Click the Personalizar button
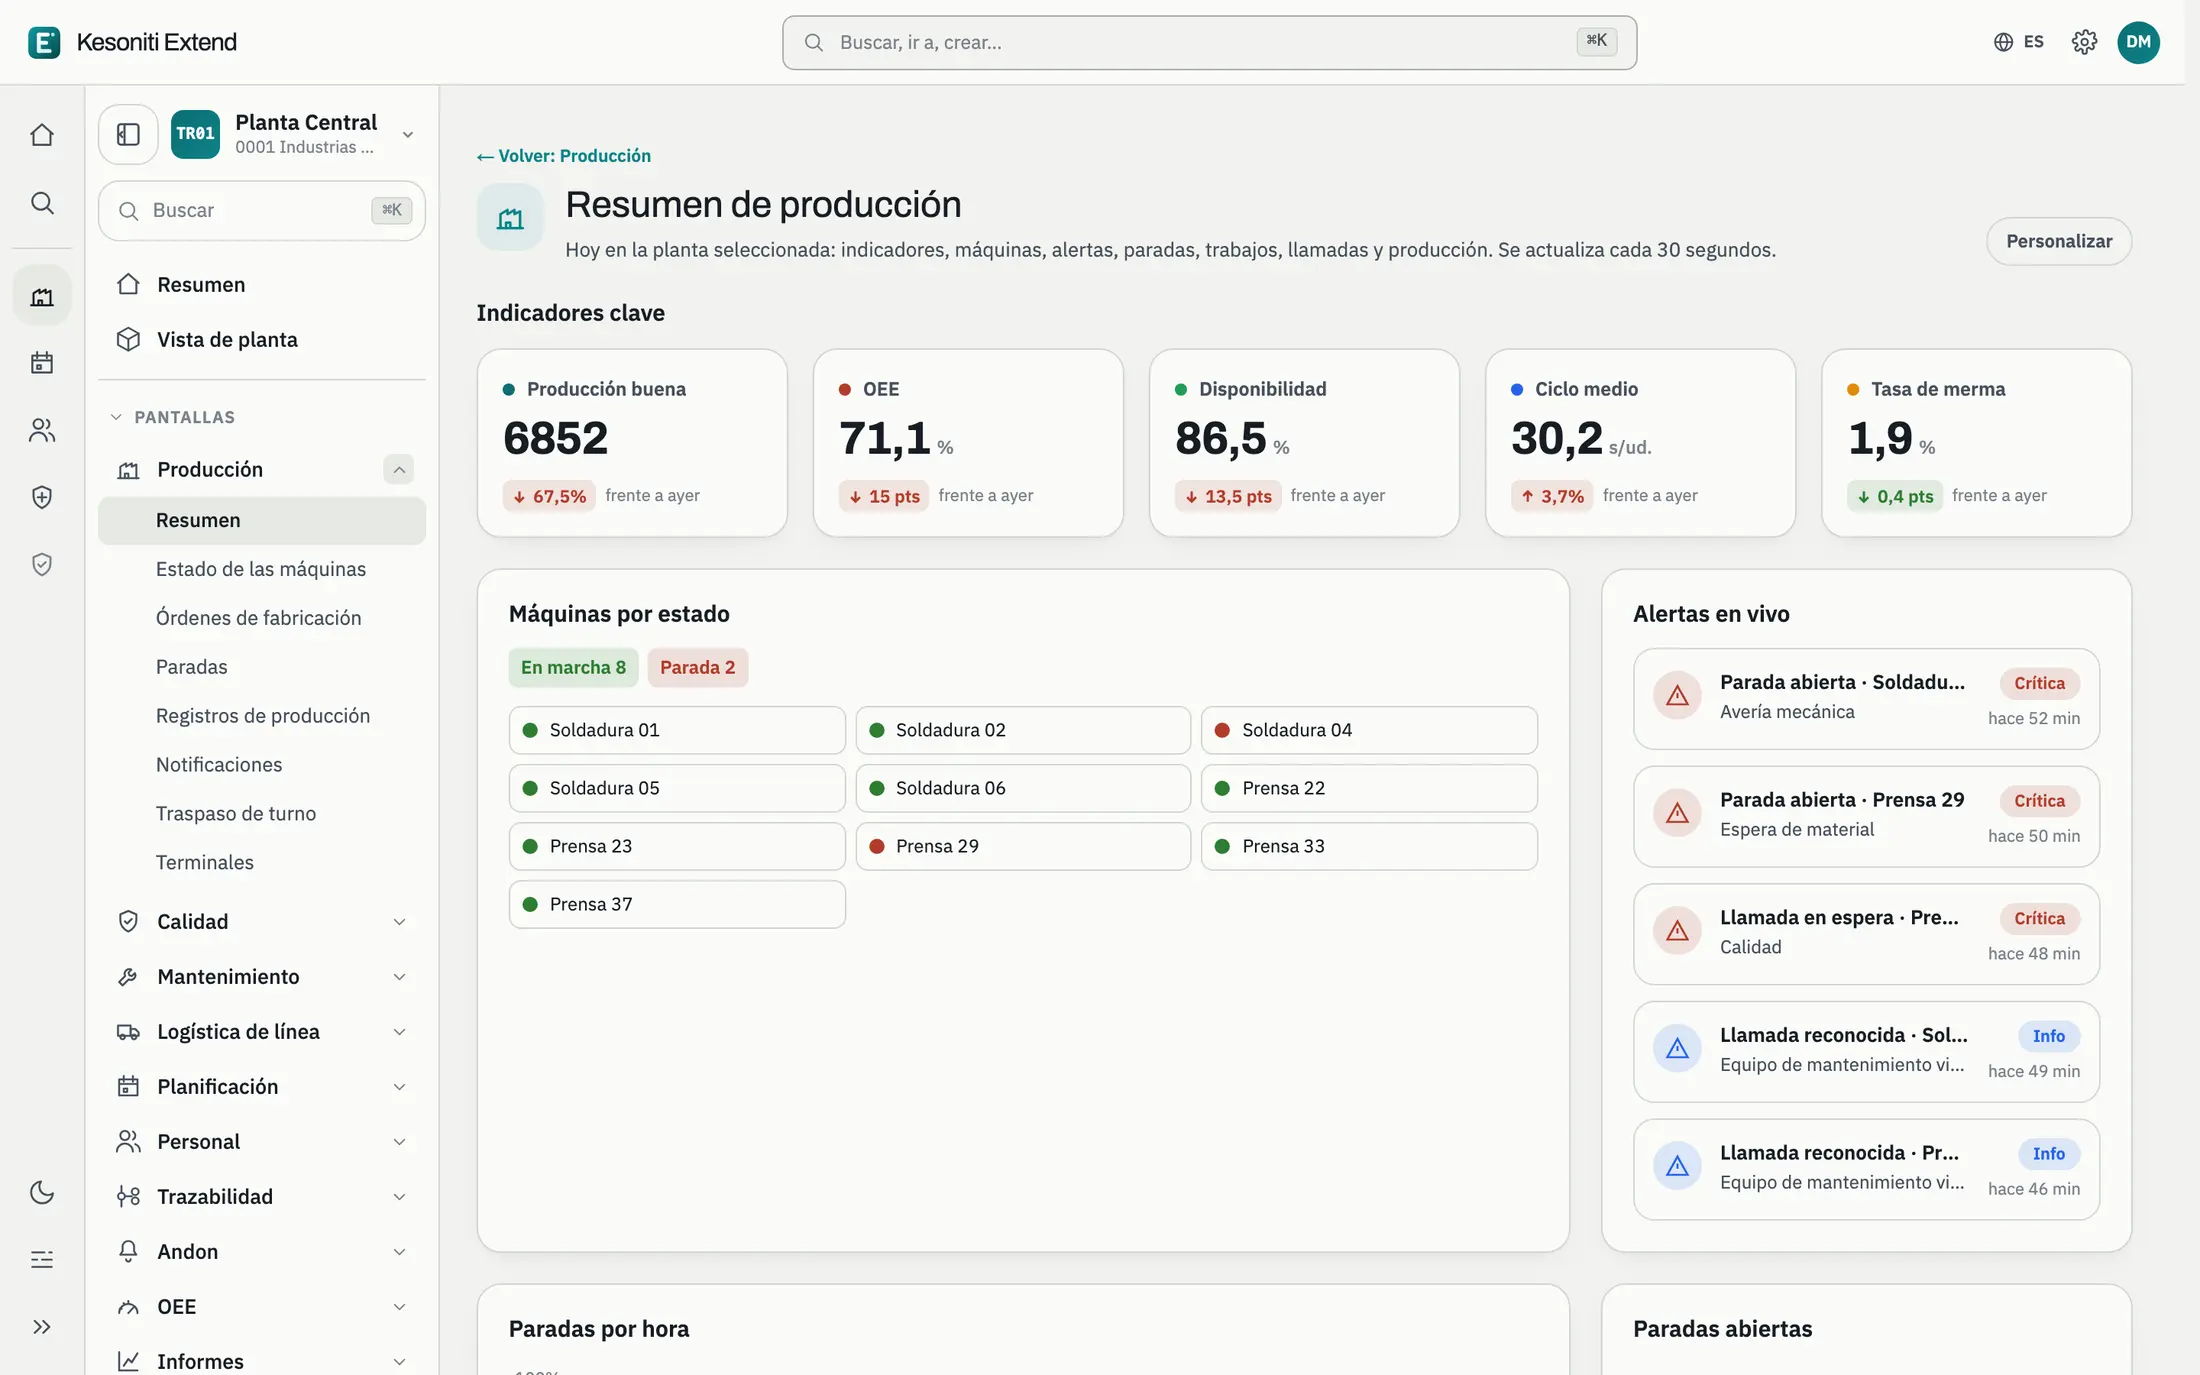This screenshot has height=1375, width=2200. click(2059, 241)
